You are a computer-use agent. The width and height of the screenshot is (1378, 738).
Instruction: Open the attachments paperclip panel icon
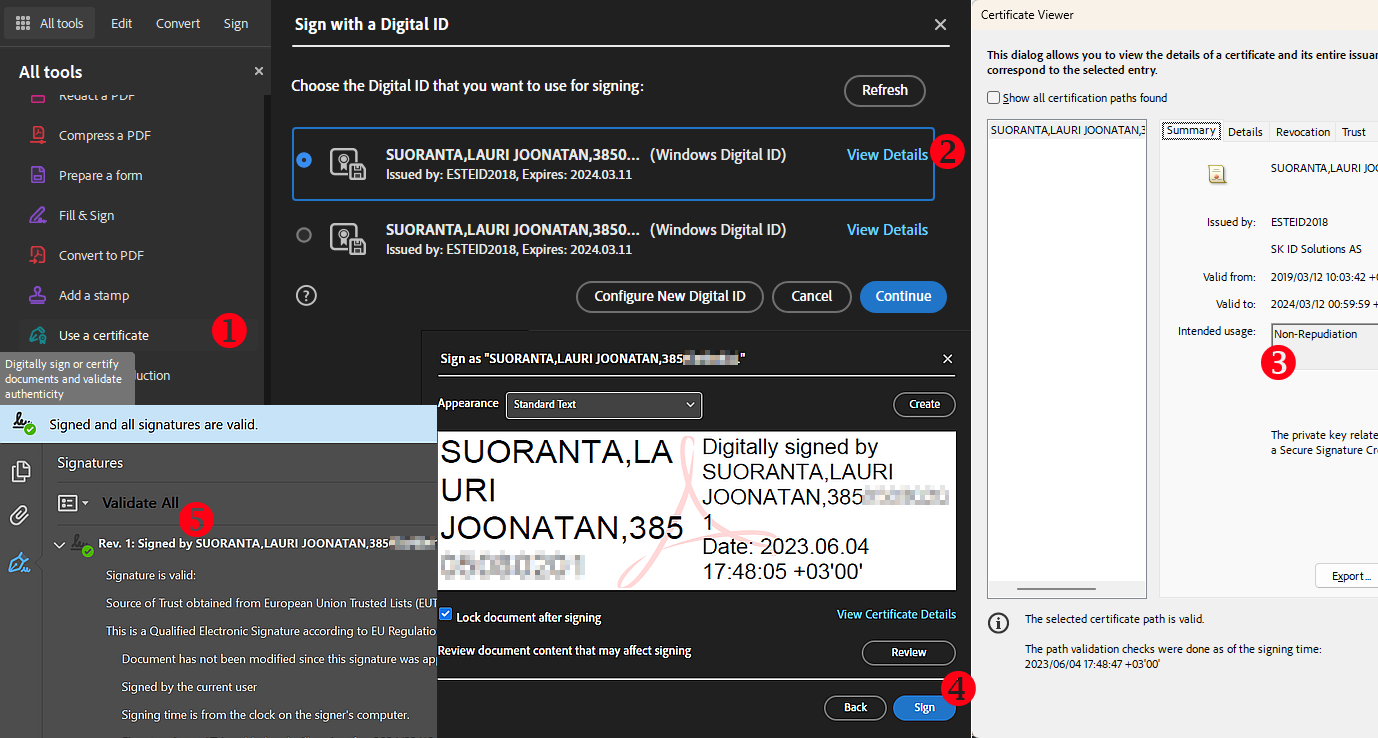tap(19, 517)
